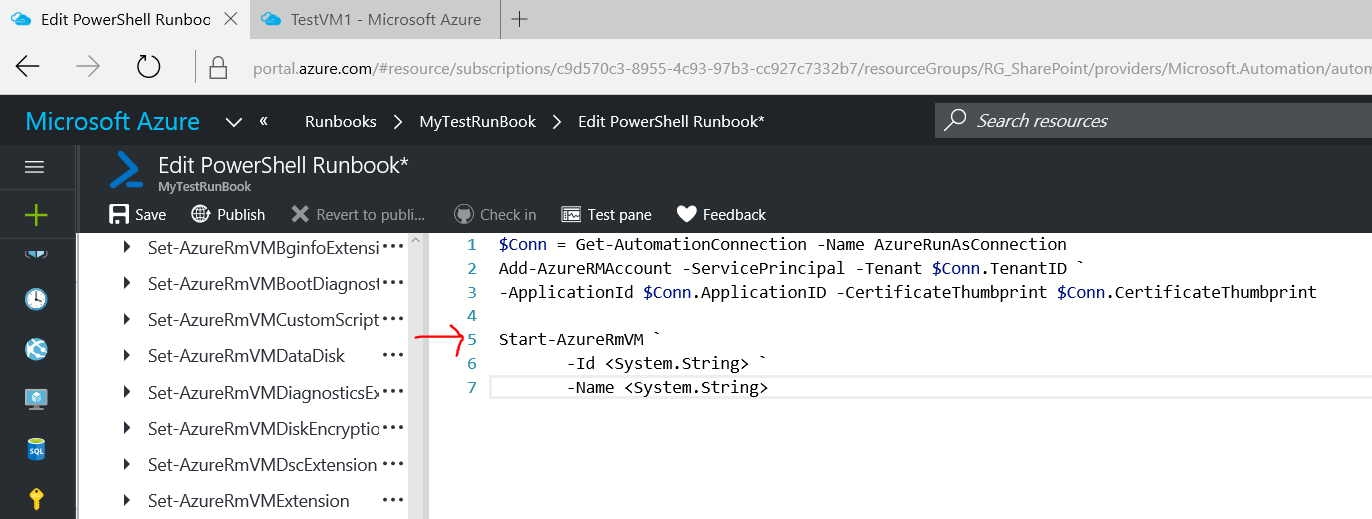
Task: Go to MyTestRunBook breadcrumb
Action: coord(477,121)
